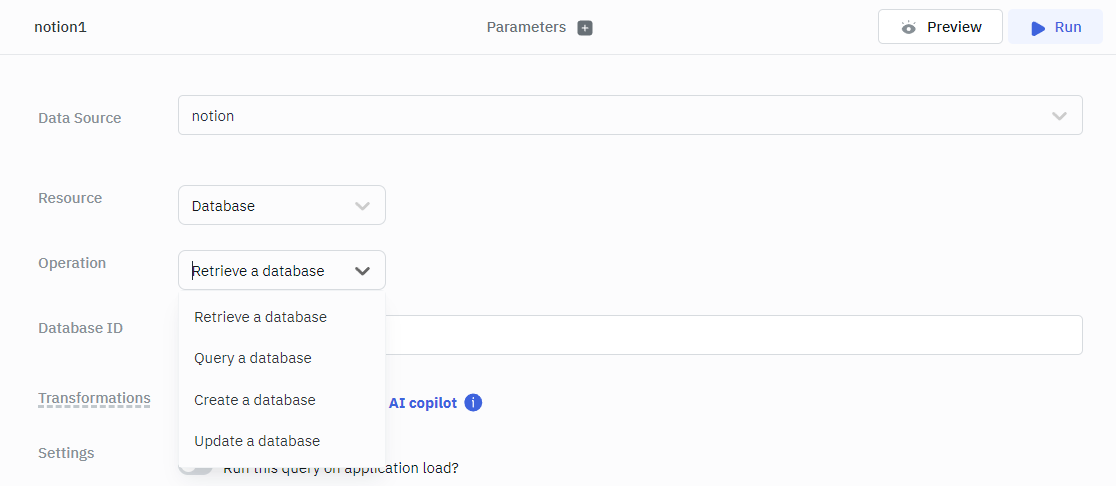Viewport: 1116px width, 486px height.
Task: Pick the Create a database operation
Action: [x=255, y=400]
